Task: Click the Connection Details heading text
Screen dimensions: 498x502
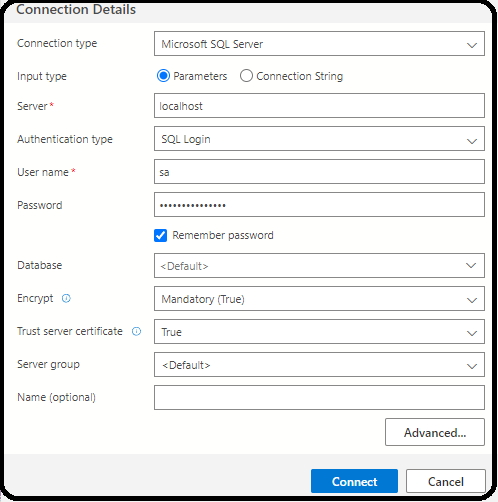Action: click(x=76, y=9)
